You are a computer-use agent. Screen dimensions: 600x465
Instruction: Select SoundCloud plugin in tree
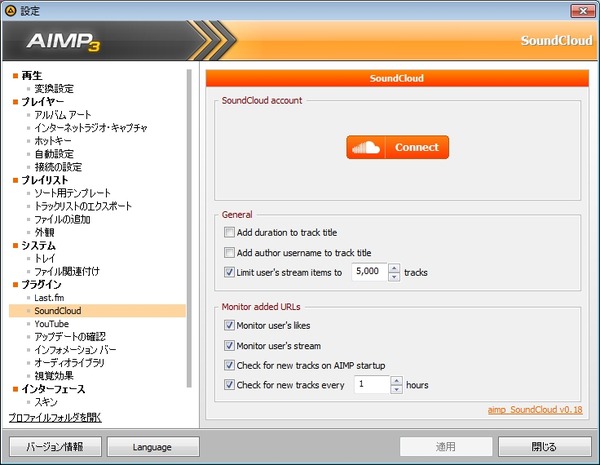coord(58,311)
